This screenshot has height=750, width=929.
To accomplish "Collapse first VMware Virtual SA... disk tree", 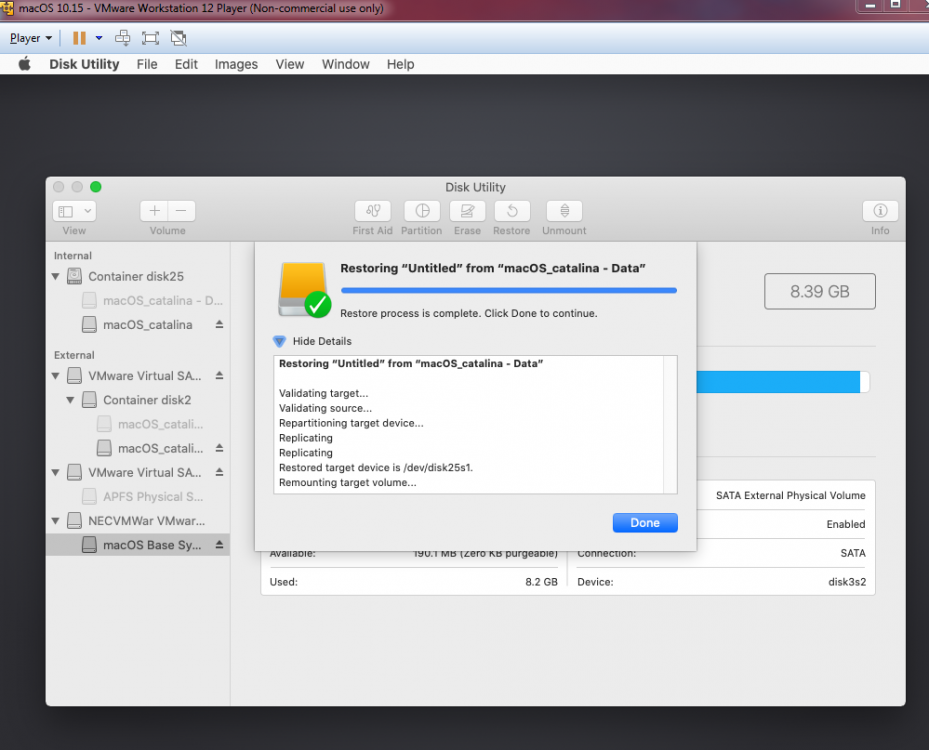I will pyautogui.click(x=56, y=376).
